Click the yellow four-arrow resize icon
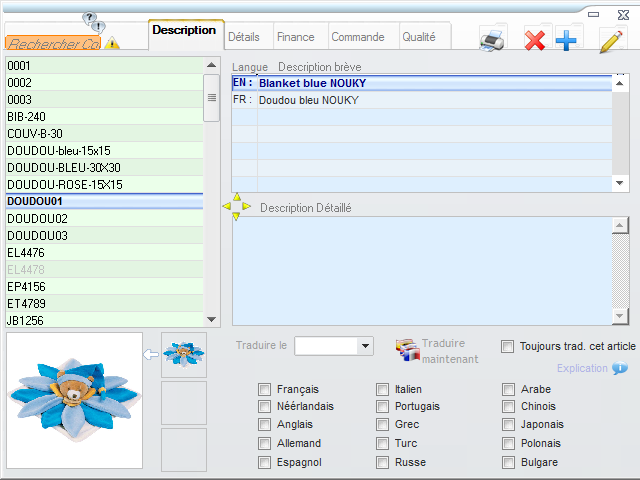 click(x=237, y=206)
